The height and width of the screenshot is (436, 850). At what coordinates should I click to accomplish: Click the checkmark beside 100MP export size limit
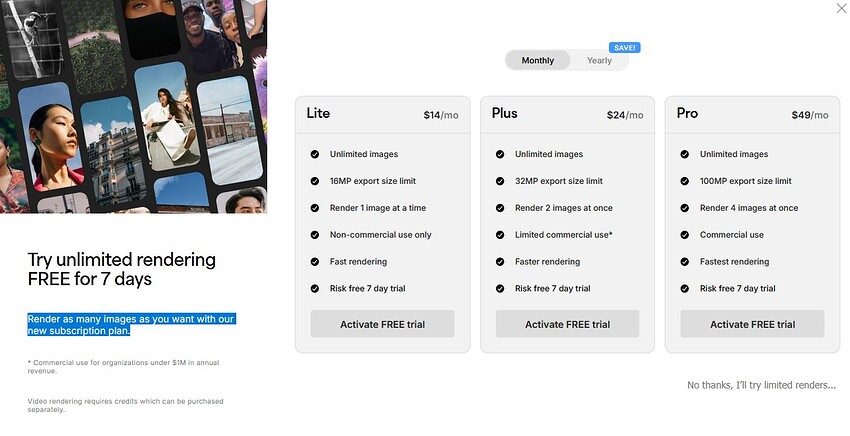[x=685, y=181]
